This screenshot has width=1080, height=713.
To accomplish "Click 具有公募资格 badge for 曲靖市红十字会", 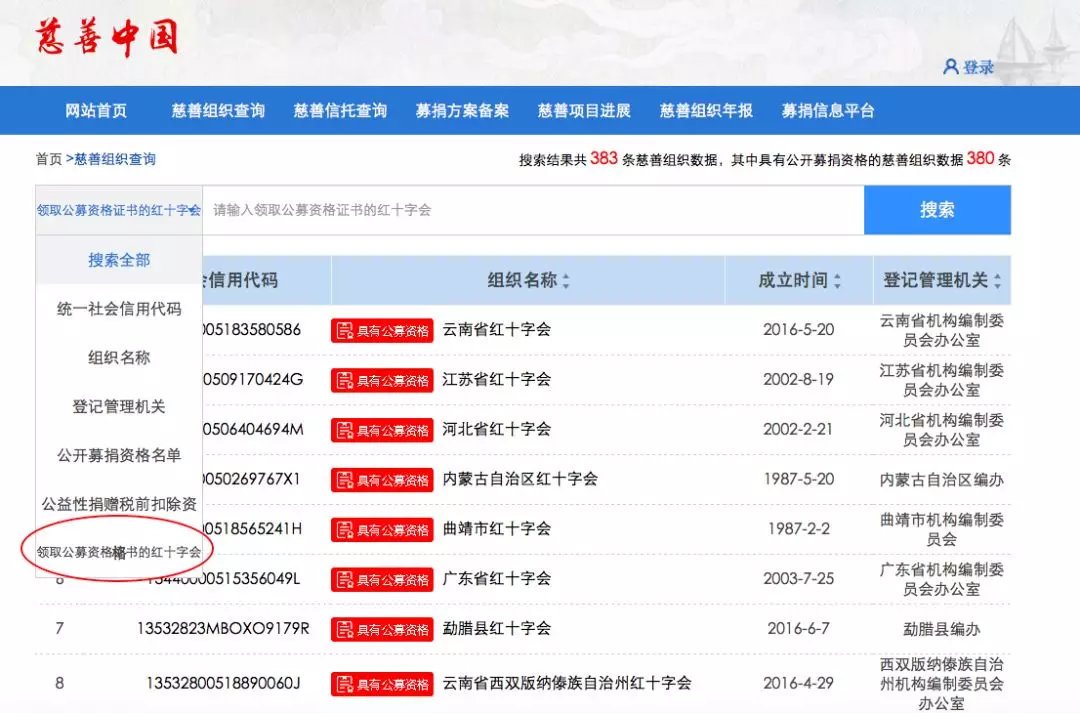I will click(382, 530).
